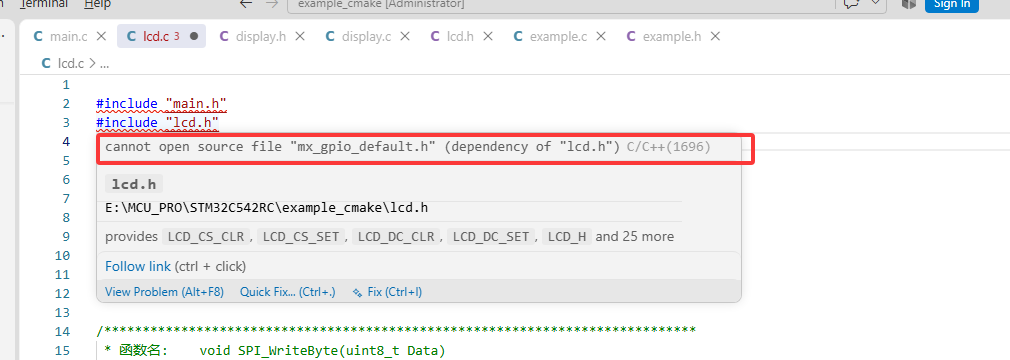Open the Help menu

pos(98,4)
